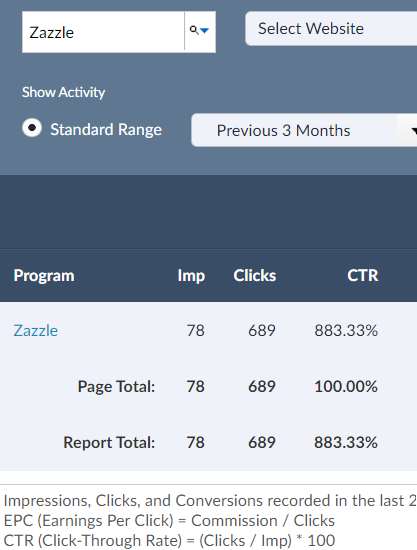Click the Report Total CTR 883.33% value
The image size is (417, 550).
(x=346, y=443)
